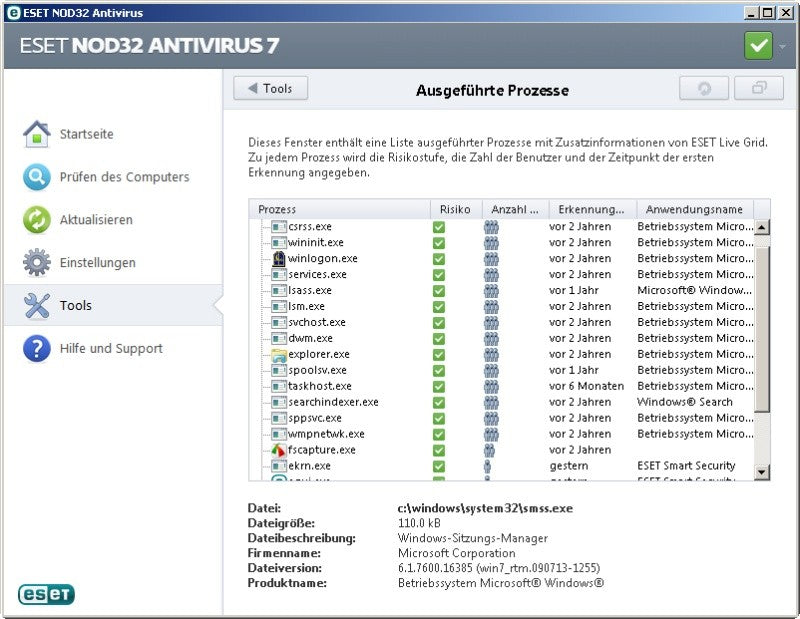Click the open-in-new-window button in the header

[x=759, y=89]
